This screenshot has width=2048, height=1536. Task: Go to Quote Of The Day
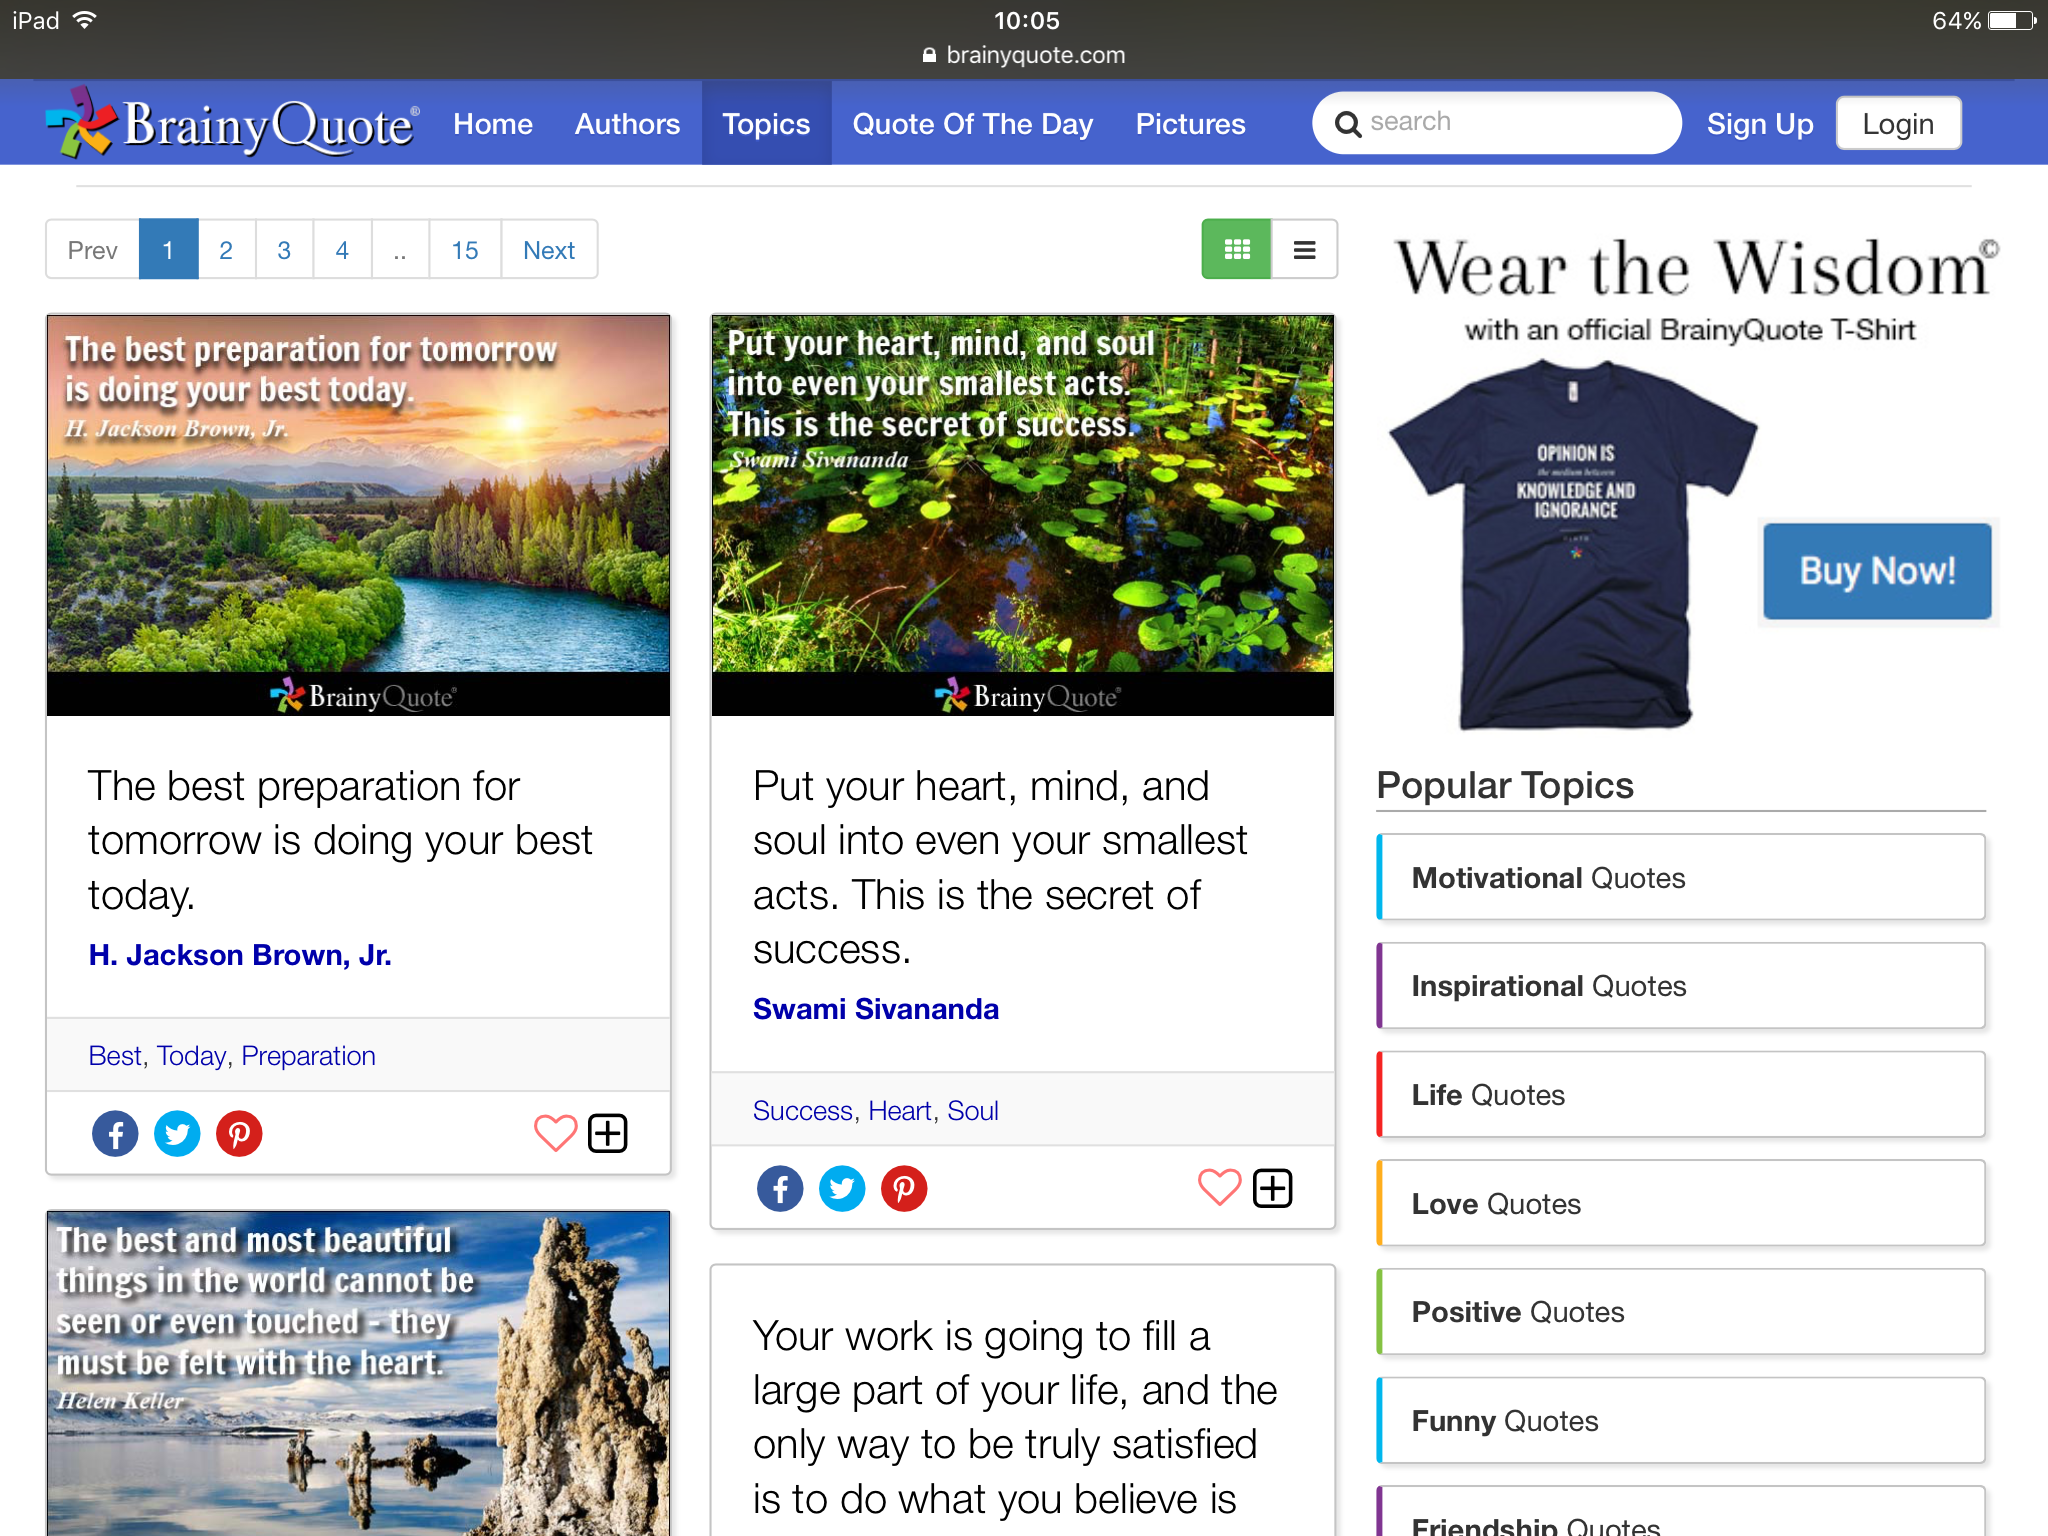[972, 124]
